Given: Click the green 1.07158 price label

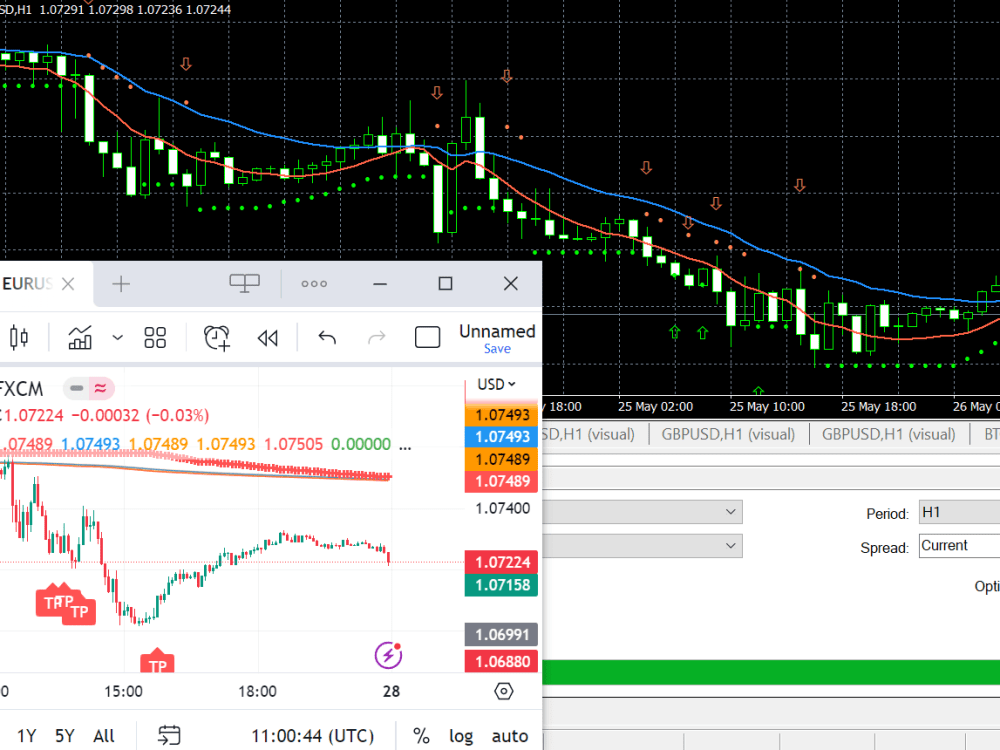Looking at the screenshot, I should 501,585.
